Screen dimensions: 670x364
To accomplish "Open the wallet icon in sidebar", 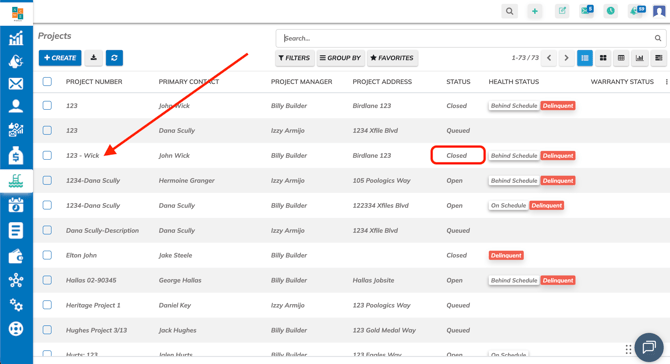I will tap(16, 256).
